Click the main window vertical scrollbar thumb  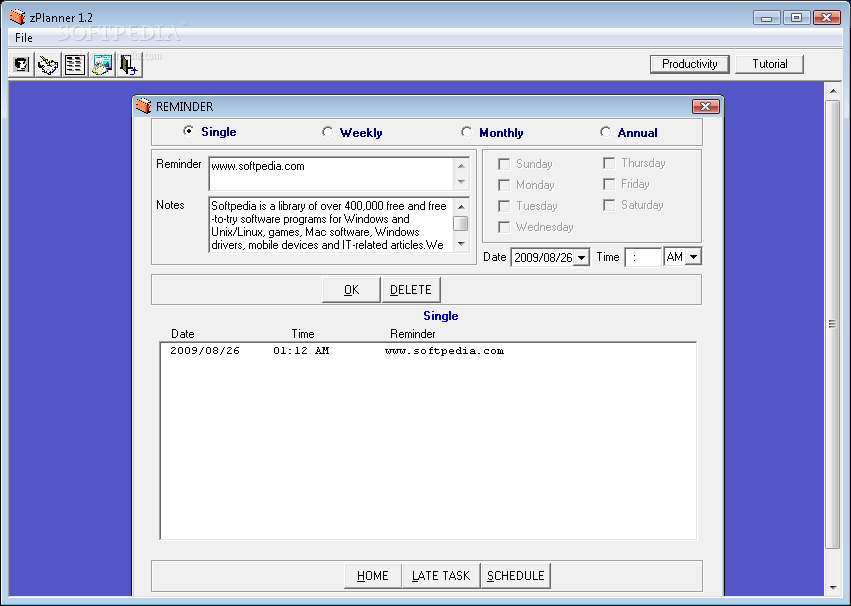click(833, 324)
